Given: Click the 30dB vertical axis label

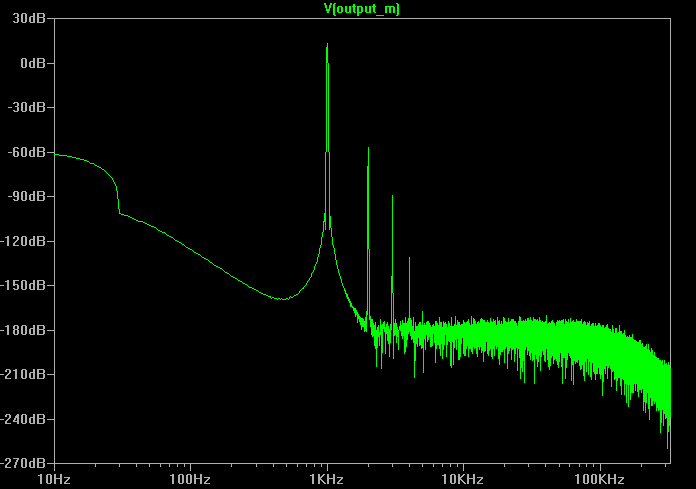Looking at the screenshot, I should [x=29, y=18].
